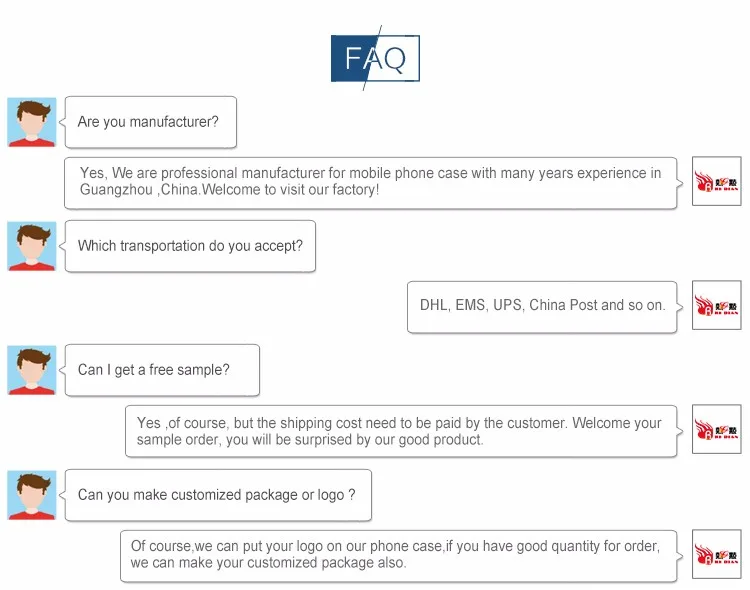This screenshot has height=590, width=750.
Task: Select the answer about putting your logo on the phone case
Action: click(396, 555)
